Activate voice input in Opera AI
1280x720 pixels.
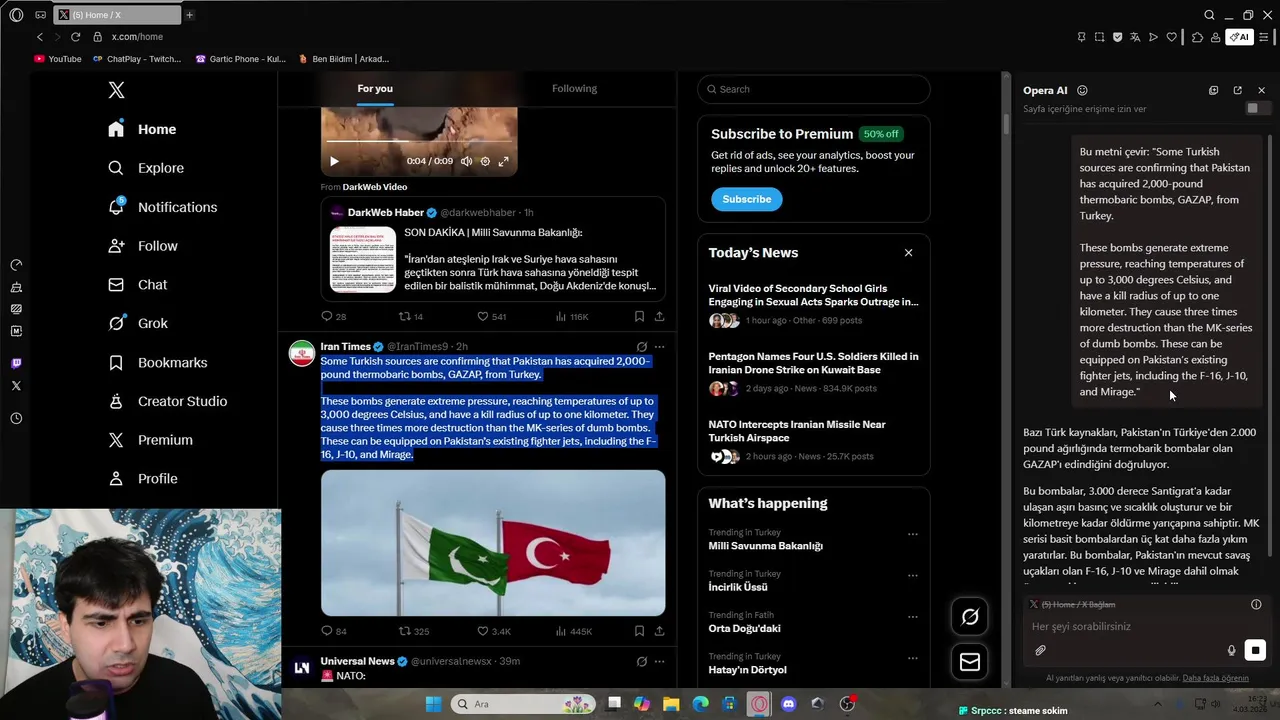pyautogui.click(x=1231, y=651)
